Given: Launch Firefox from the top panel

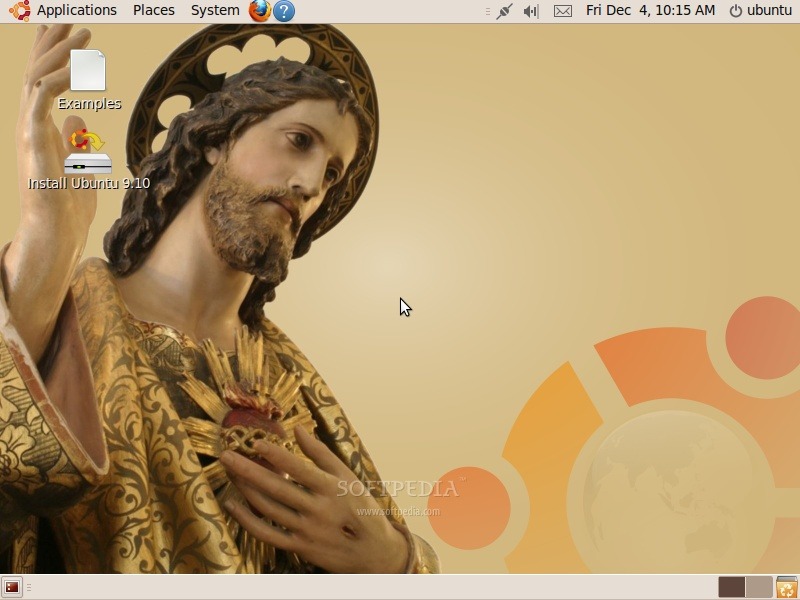Looking at the screenshot, I should pos(260,11).
